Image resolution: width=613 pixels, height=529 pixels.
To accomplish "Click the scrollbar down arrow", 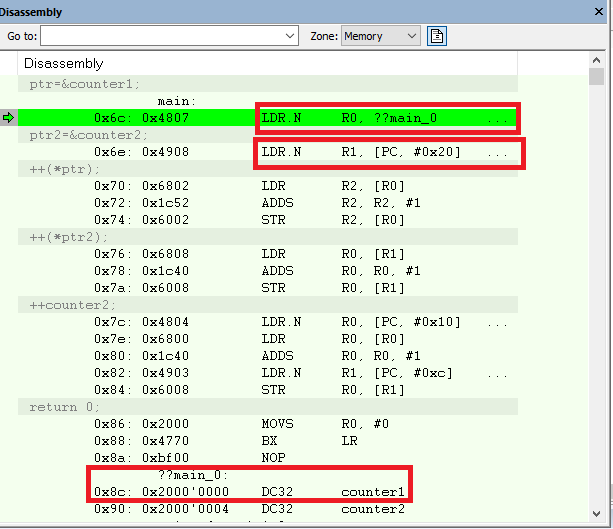I will pos(596,514).
